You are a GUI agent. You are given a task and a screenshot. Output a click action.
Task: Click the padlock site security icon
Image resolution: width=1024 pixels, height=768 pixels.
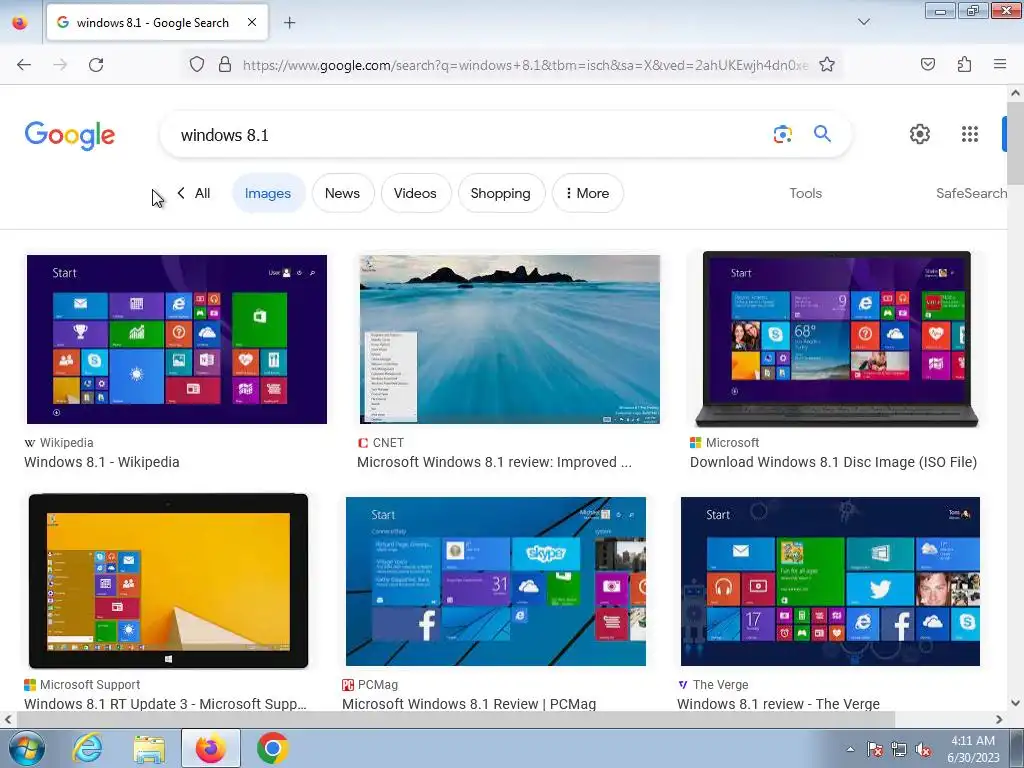point(225,65)
